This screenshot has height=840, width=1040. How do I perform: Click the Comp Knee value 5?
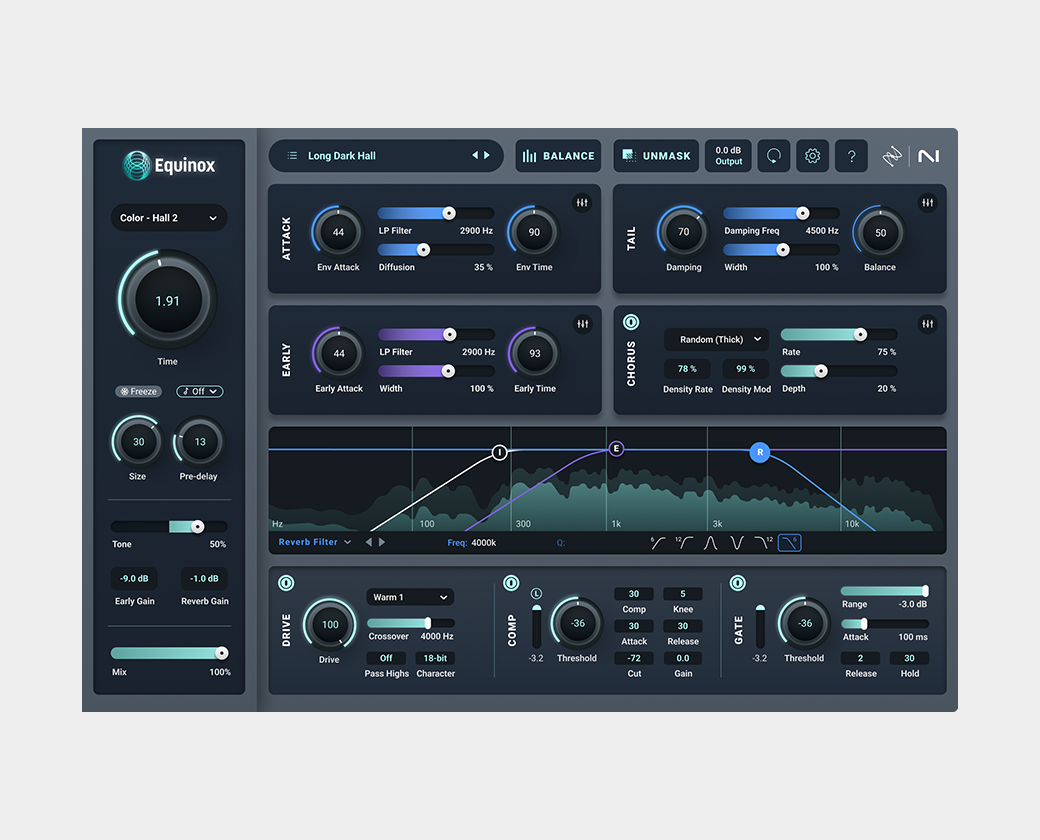pos(682,594)
